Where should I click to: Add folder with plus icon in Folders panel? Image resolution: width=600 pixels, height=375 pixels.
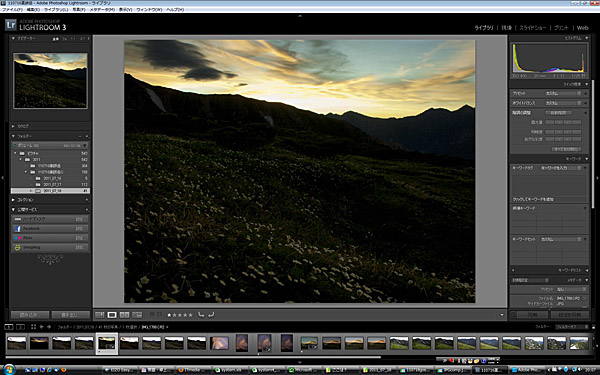87,136
